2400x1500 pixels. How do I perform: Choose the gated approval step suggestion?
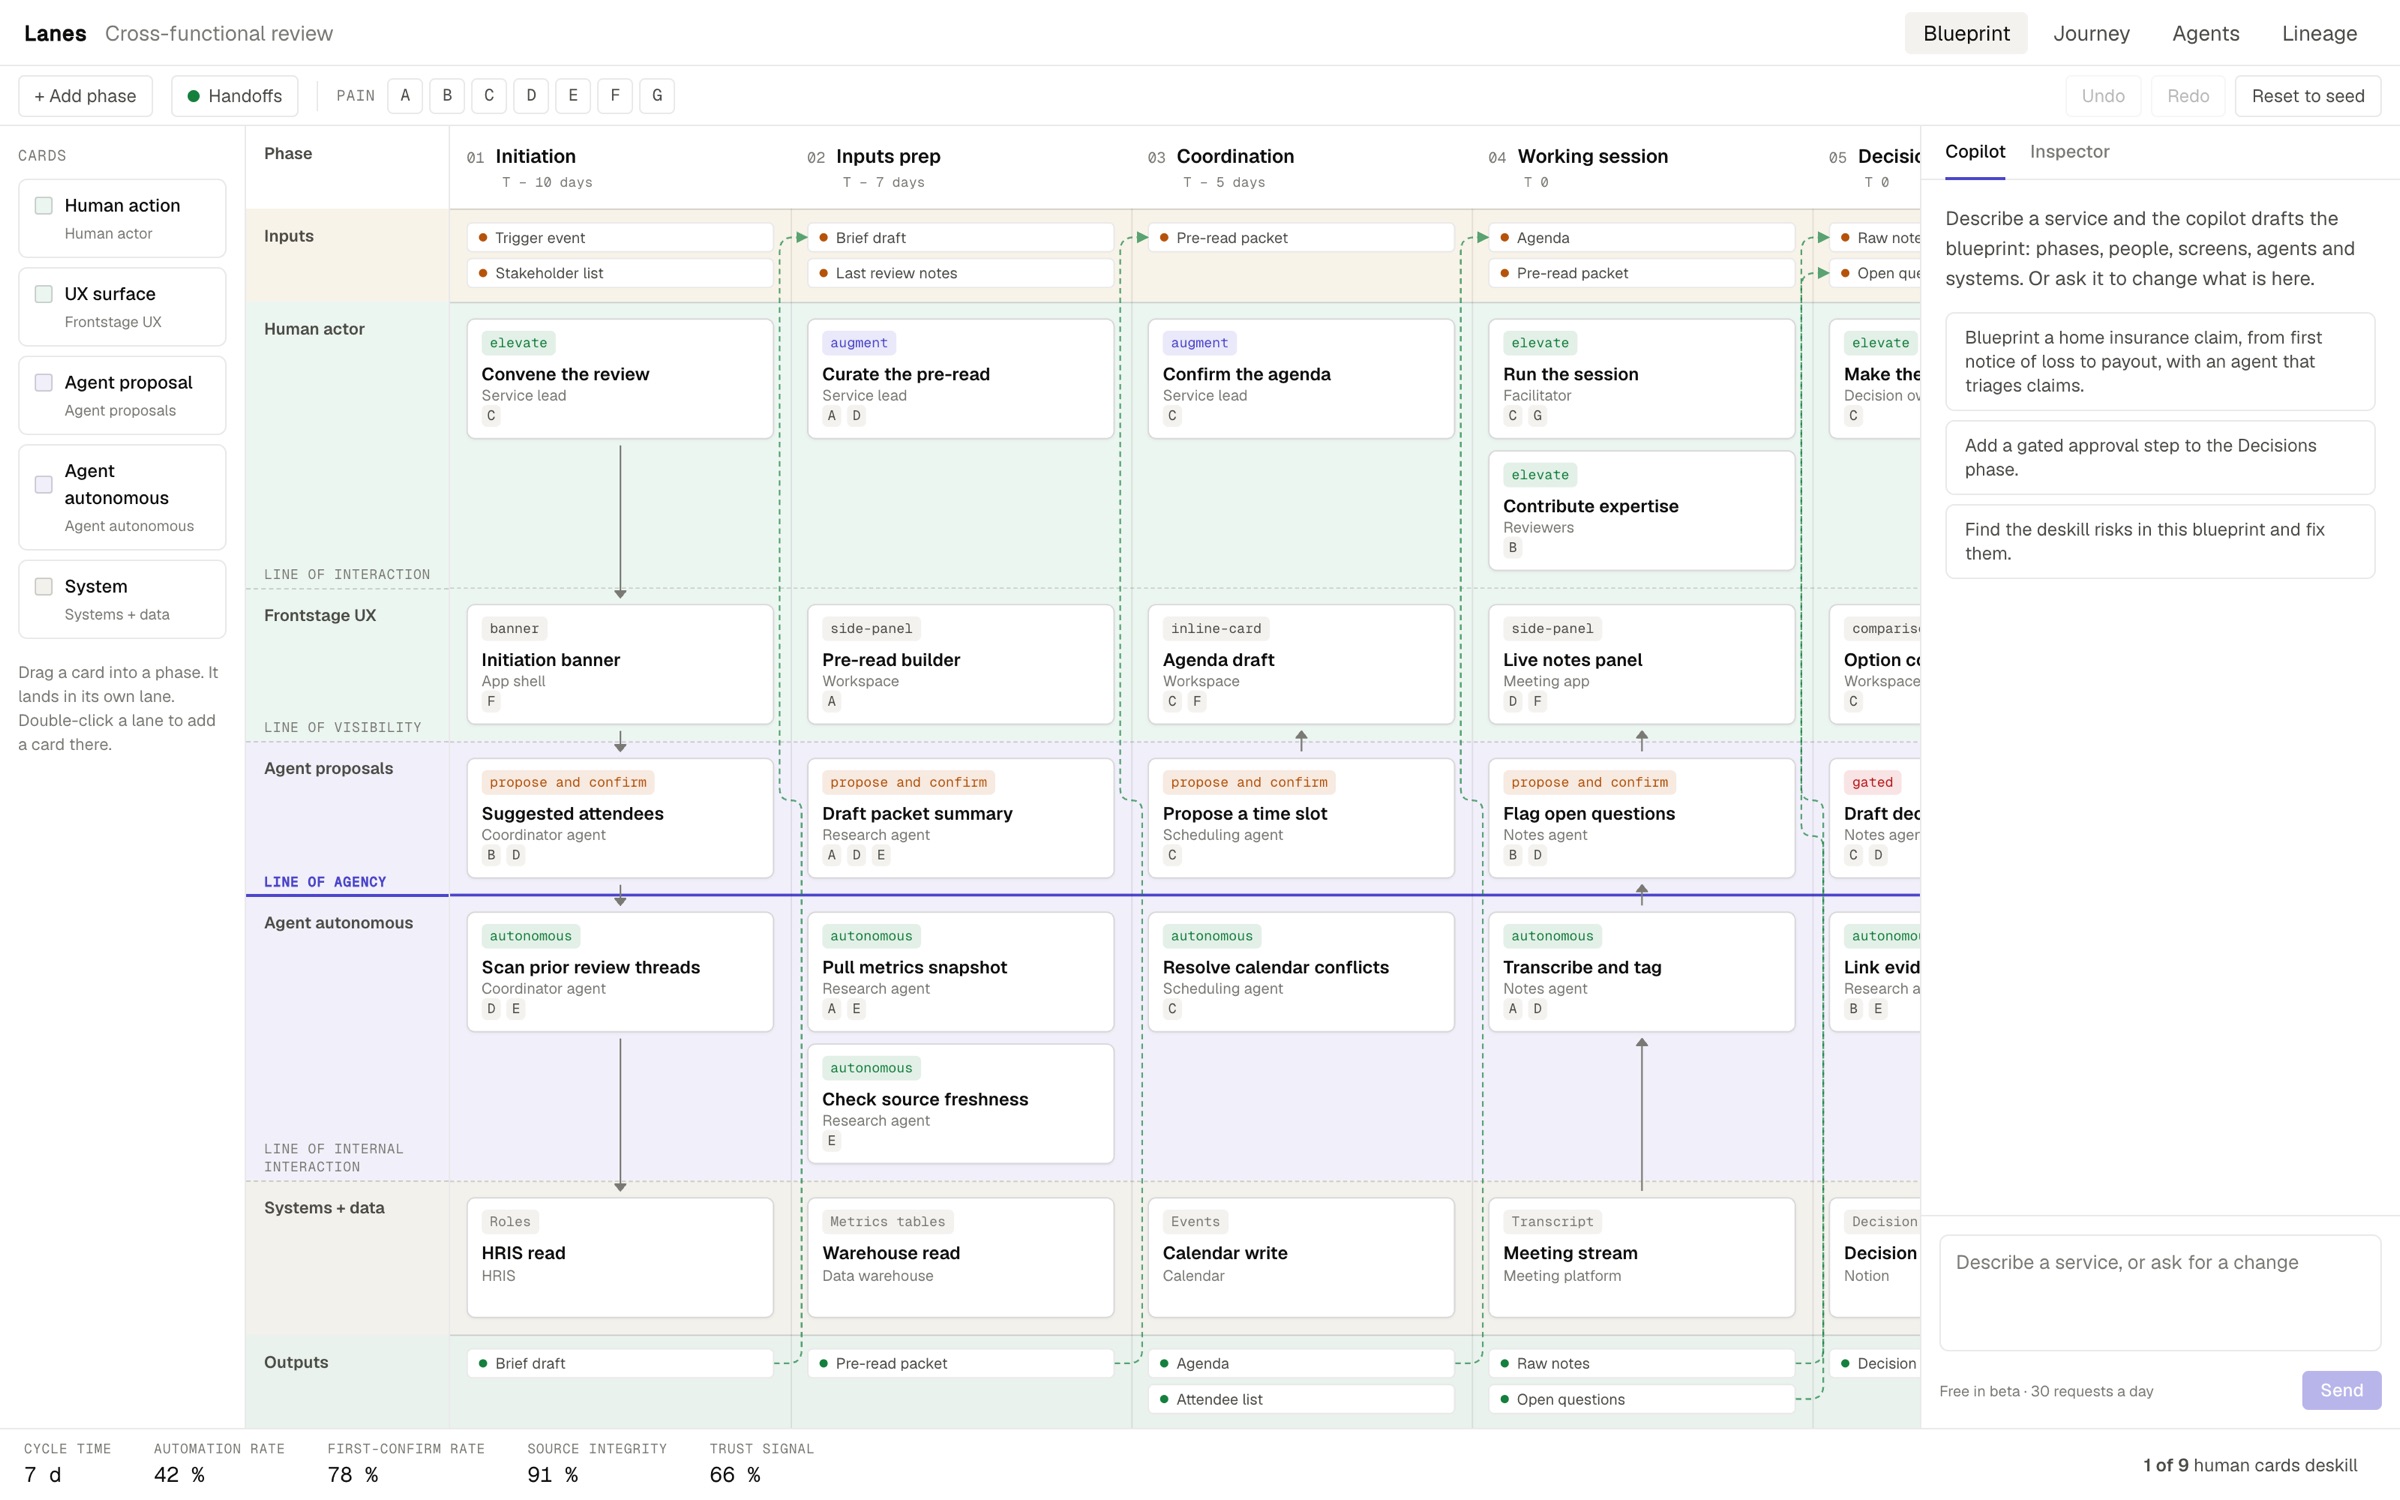(x=2160, y=457)
